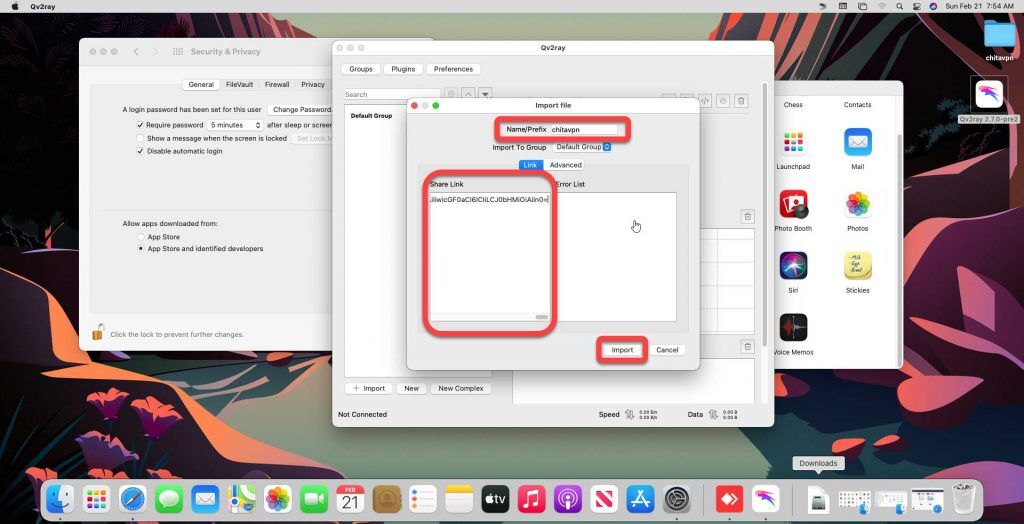Click the lock icon in Security & Privacy
This screenshot has width=1024, height=524.
pos(98,333)
